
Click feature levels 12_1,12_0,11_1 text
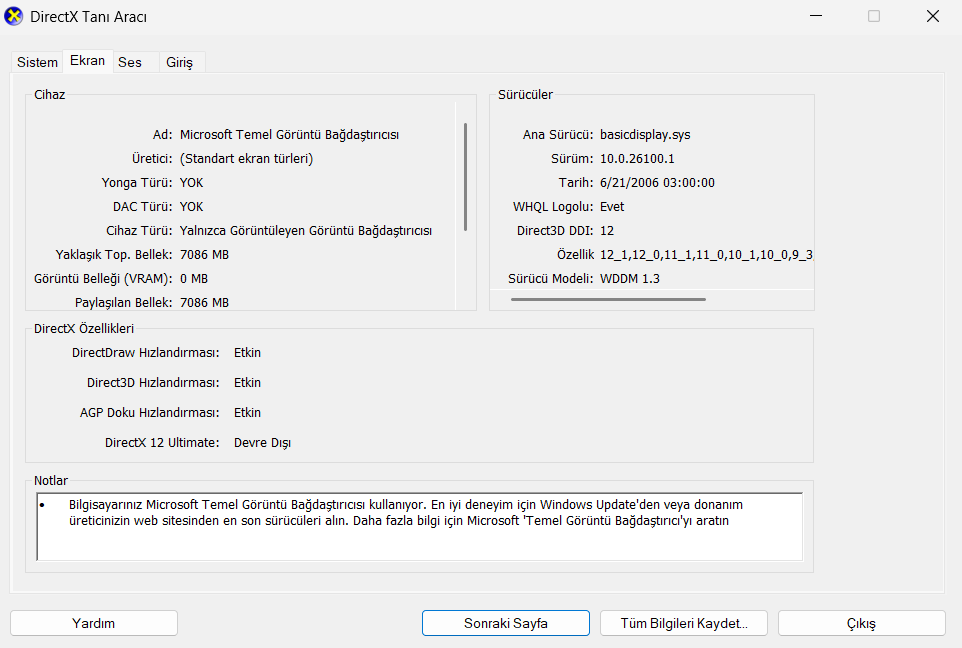(x=706, y=255)
